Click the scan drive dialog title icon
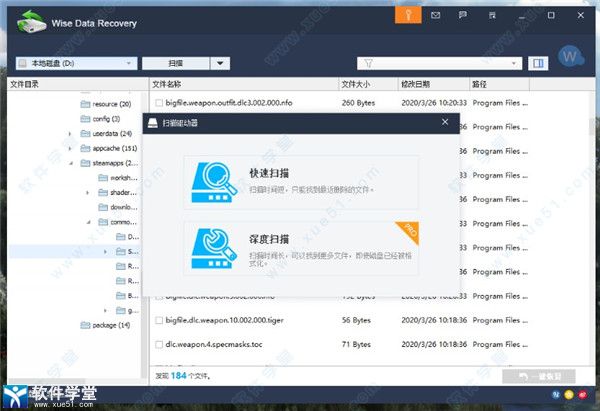The image size is (600, 411). coord(153,123)
